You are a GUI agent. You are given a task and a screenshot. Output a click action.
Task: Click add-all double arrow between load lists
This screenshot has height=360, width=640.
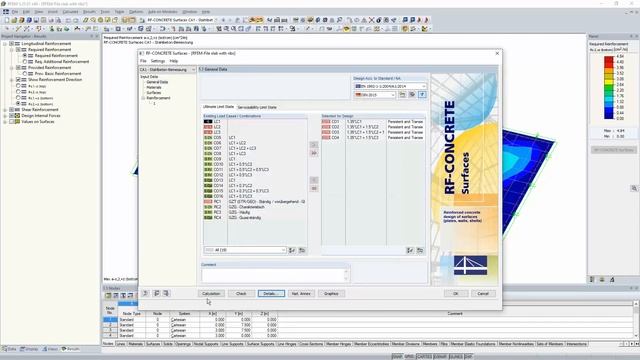click(314, 153)
